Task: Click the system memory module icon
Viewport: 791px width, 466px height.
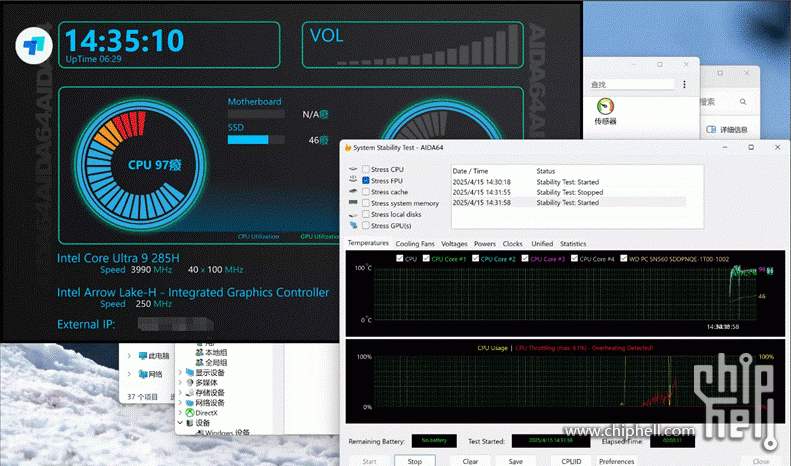Action: click(x=353, y=203)
